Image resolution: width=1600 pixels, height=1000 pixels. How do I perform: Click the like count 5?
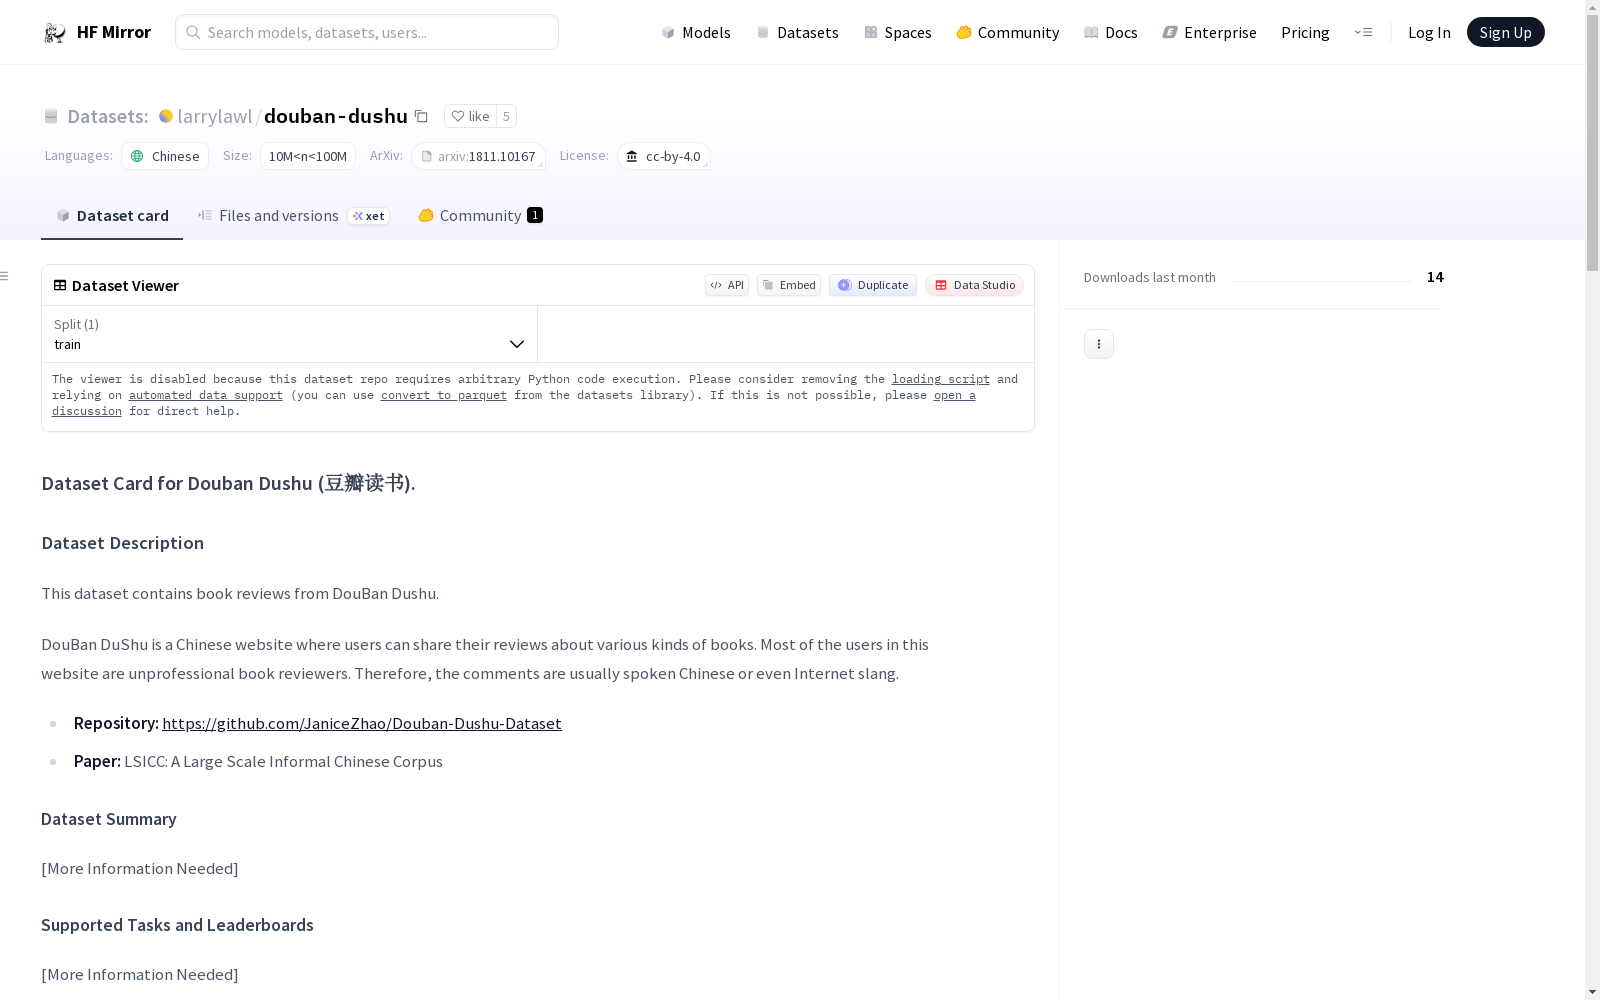click(506, 116)
